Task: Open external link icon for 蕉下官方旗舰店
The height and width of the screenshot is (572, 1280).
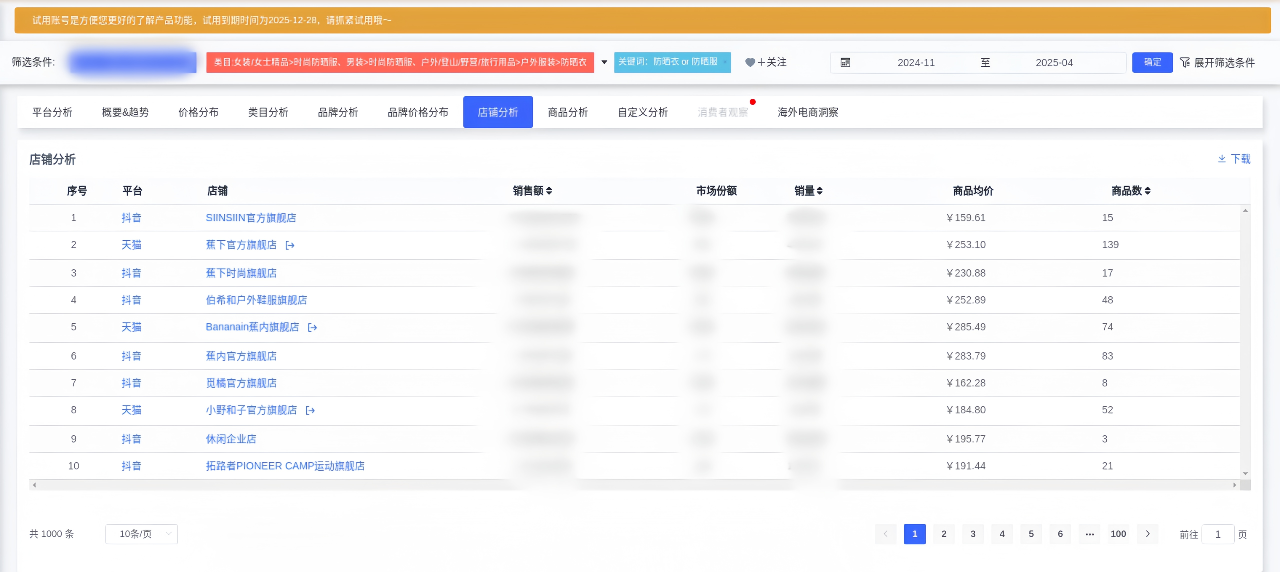Action: [x=290, y=245]
